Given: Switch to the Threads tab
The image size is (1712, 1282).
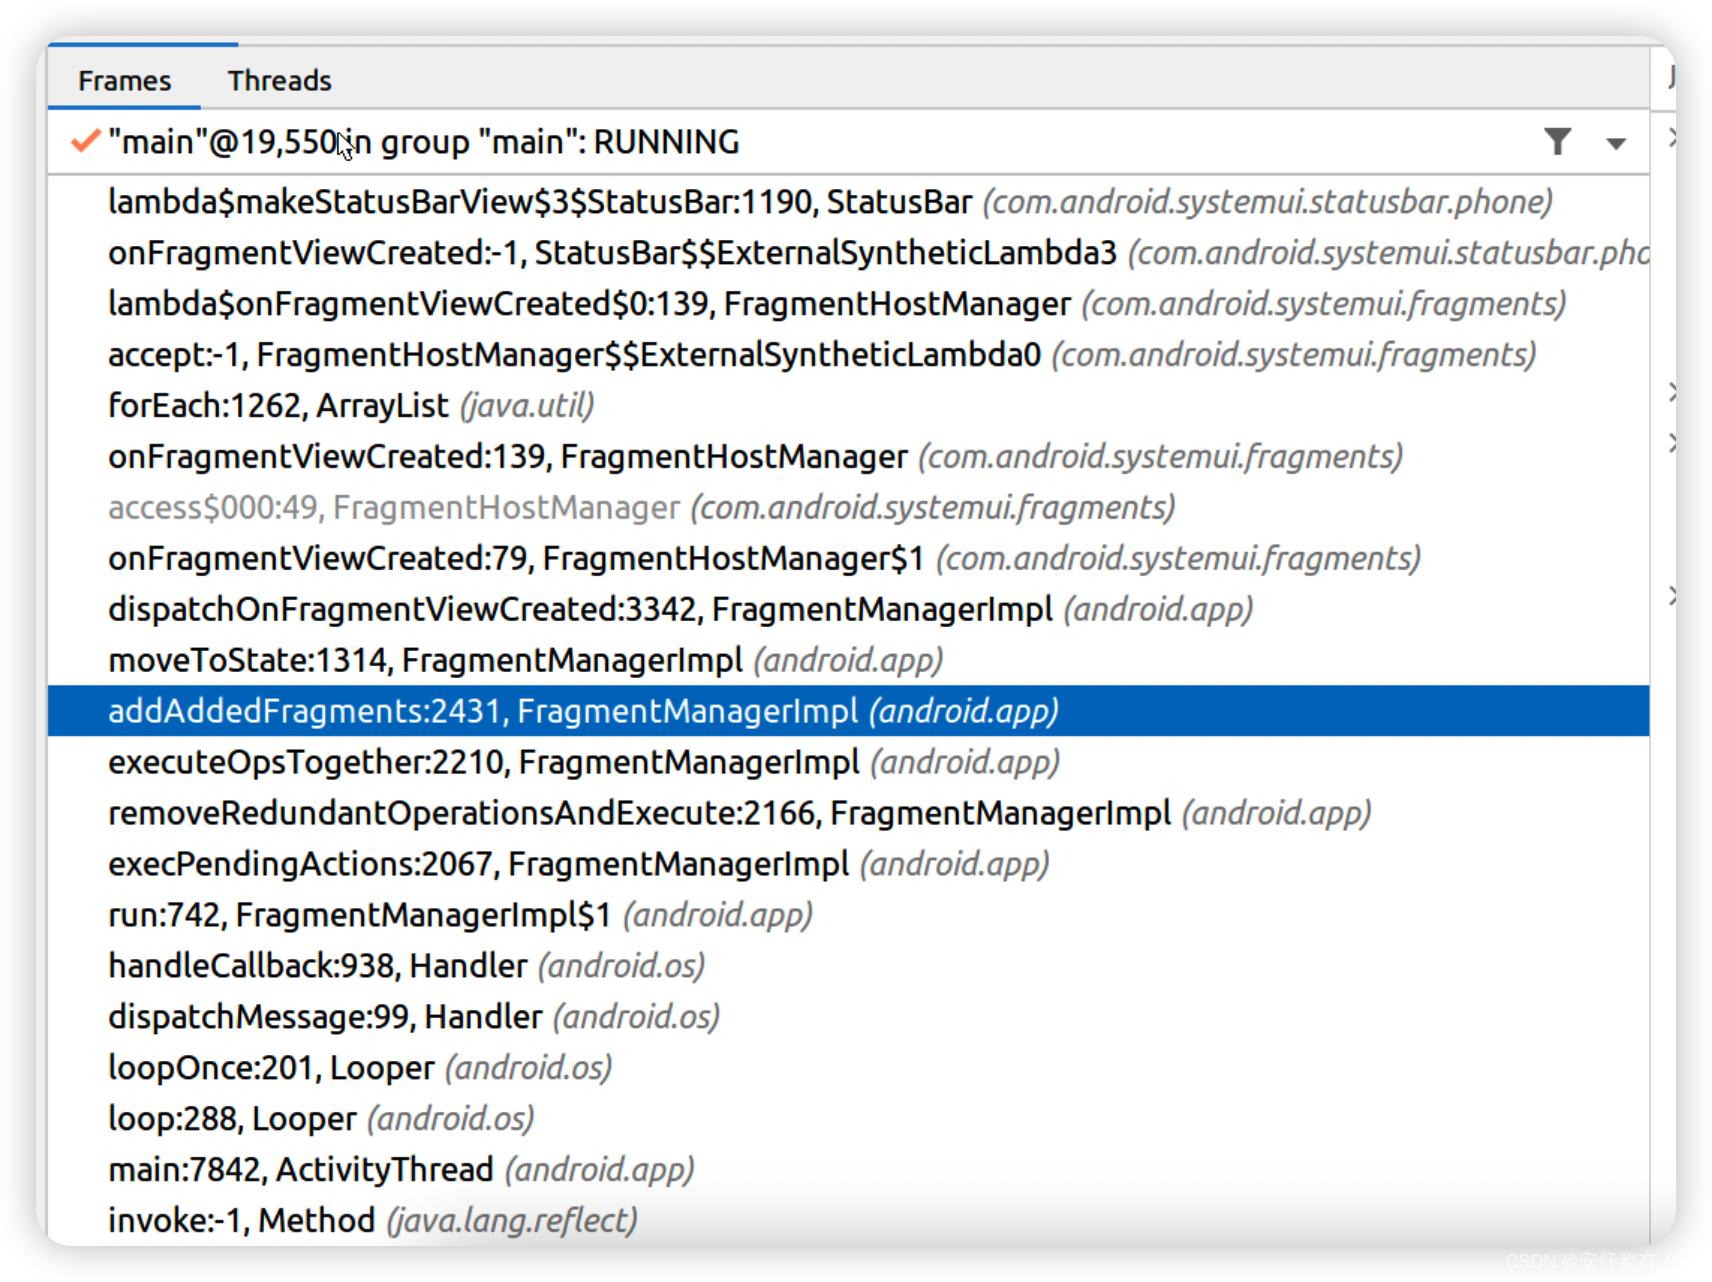Looking at the screenshot, I should [279, 80].
